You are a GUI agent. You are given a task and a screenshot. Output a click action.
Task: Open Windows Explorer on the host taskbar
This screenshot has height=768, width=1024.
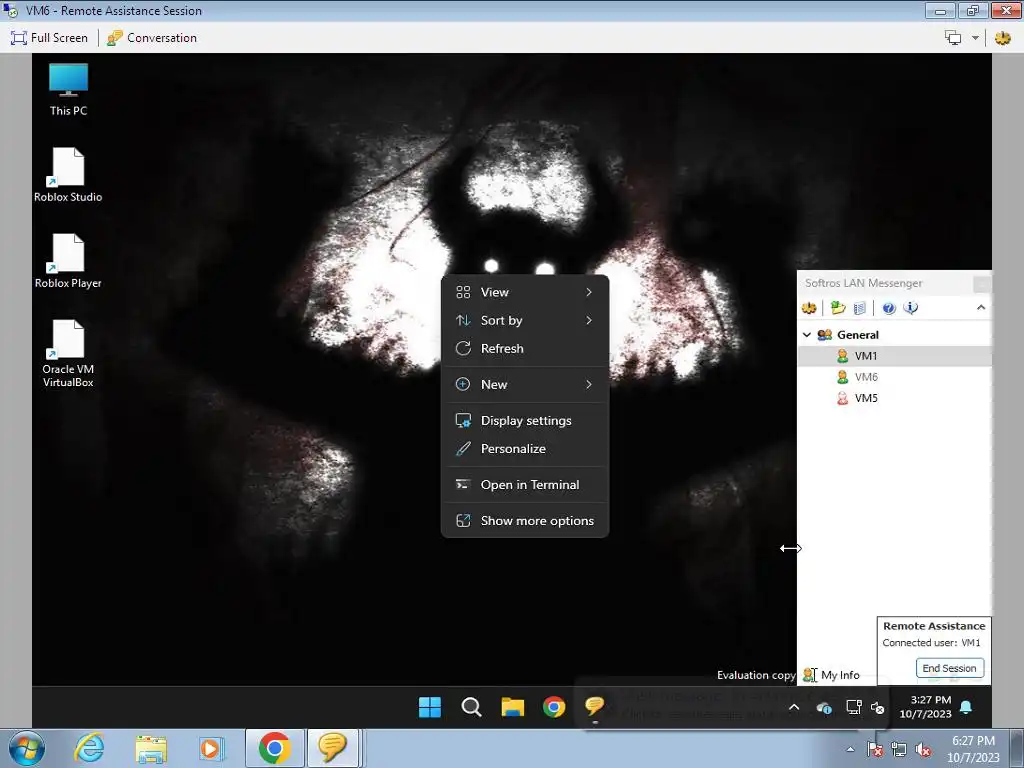point(151,748)
